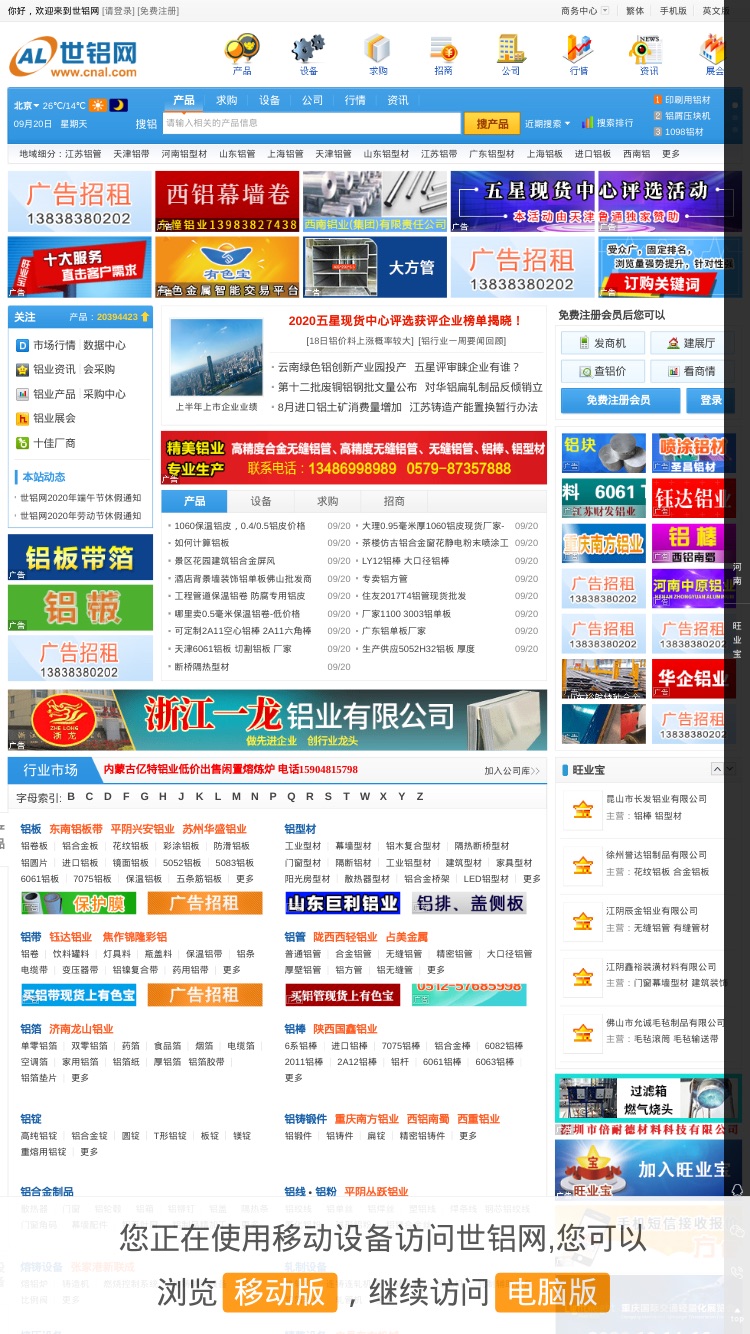The height and width of the screenshot is (1334, 750).
Task: Open 天津6061铝板 切割铝板 厂家 listing
Action: pyautogui.click(x=233, y=649)
